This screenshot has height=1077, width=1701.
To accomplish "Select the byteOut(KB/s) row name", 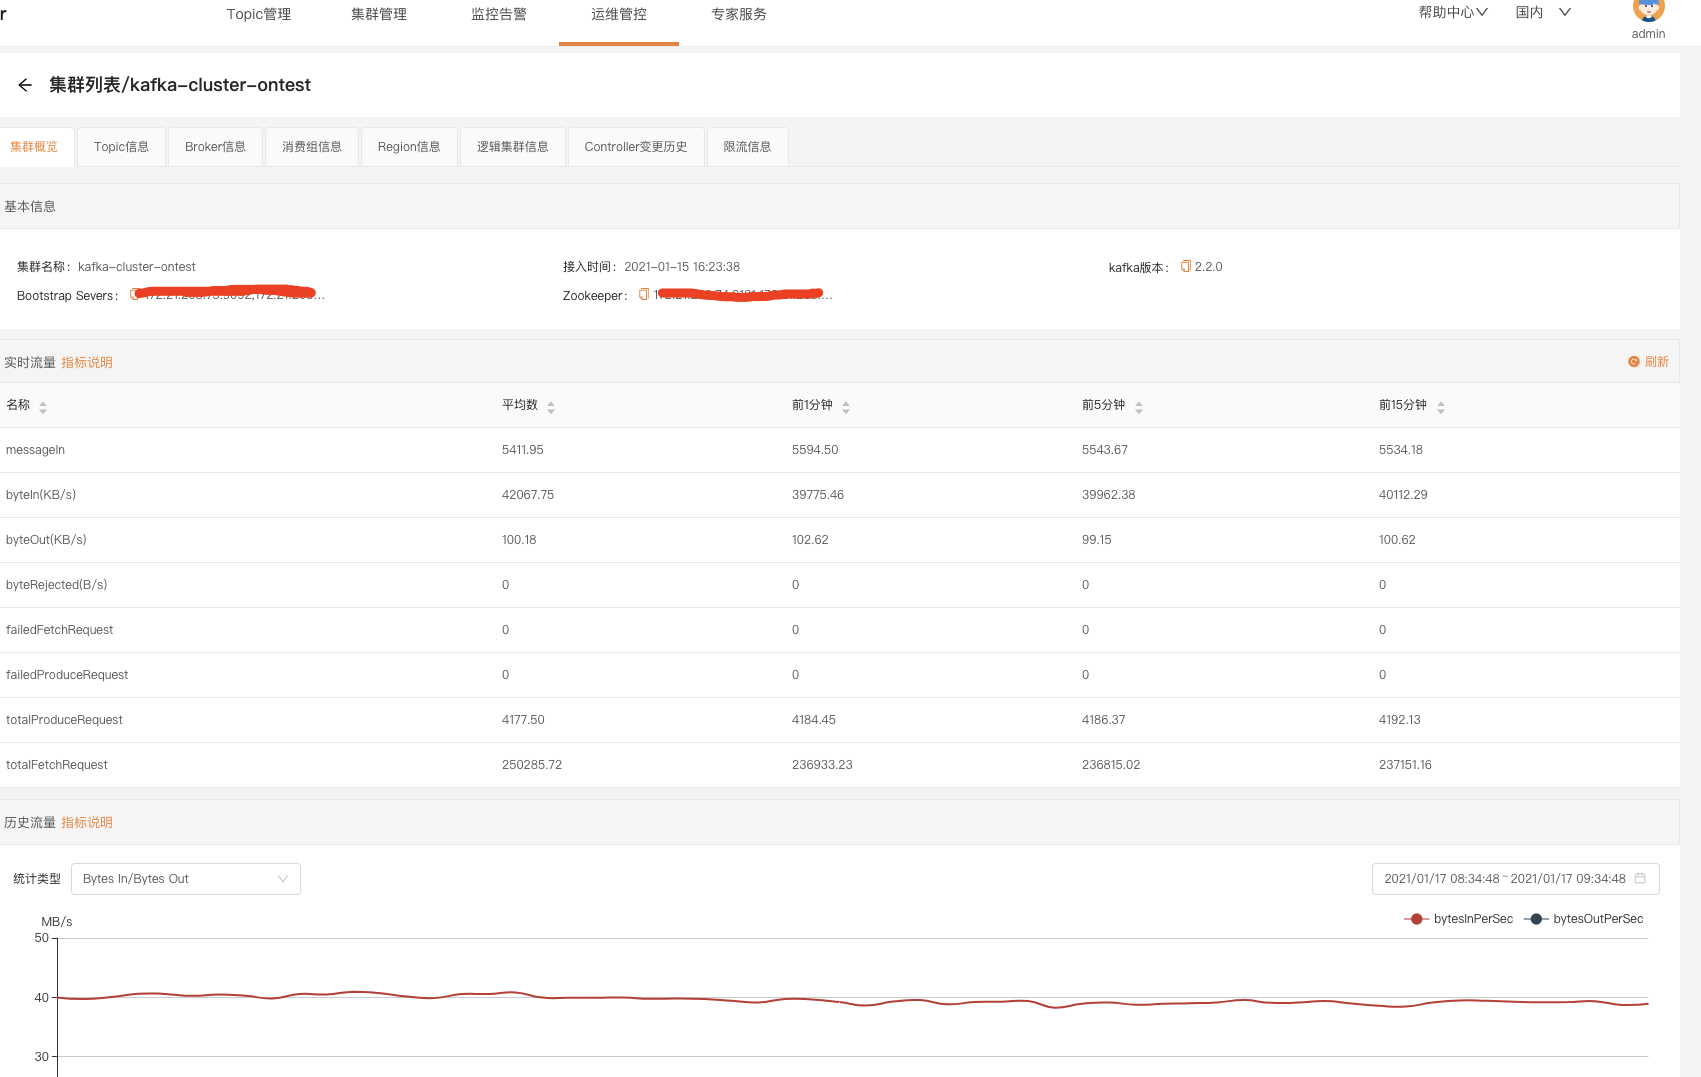I will [46, 540].
